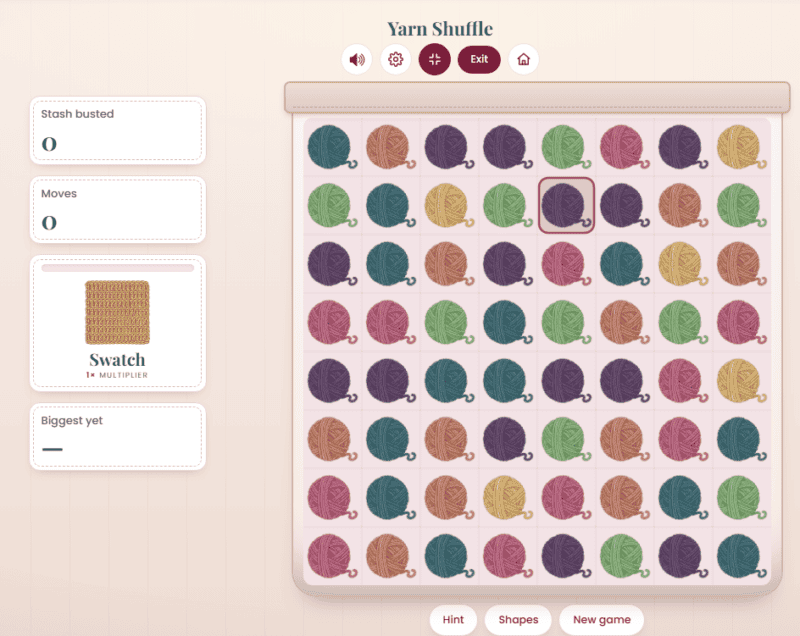Open the settings gear
Viewport: 800px width, 636px height.
pos(395,60)
